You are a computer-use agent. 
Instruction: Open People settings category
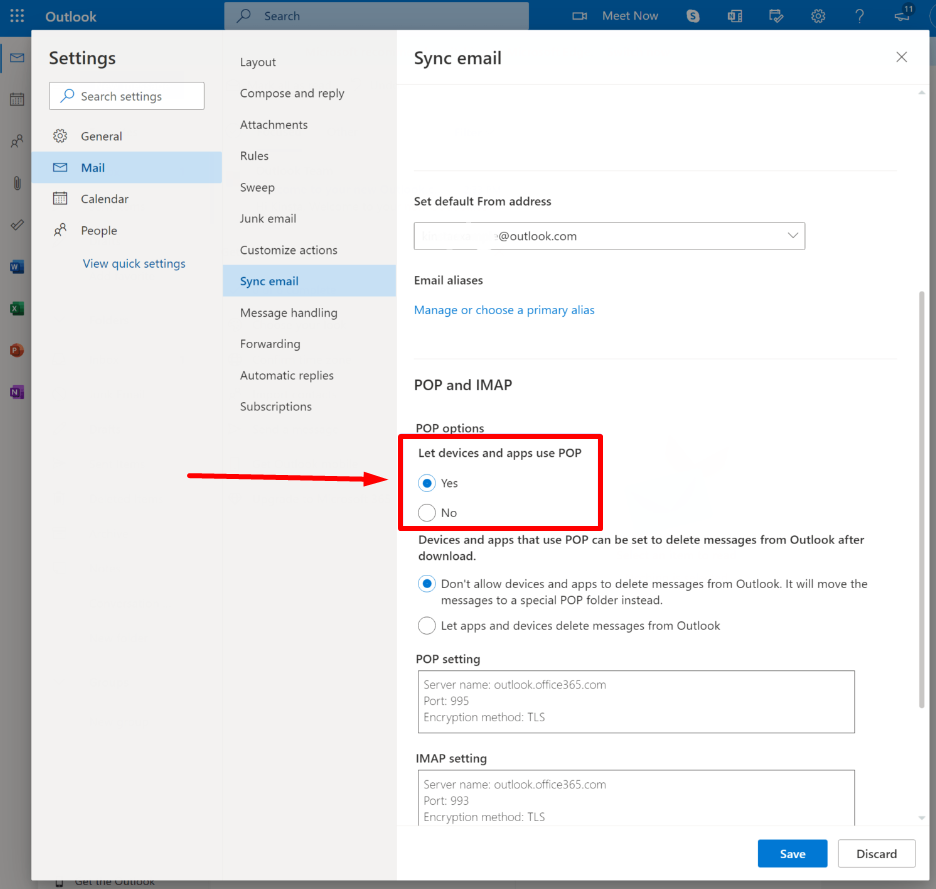point(127,230)
